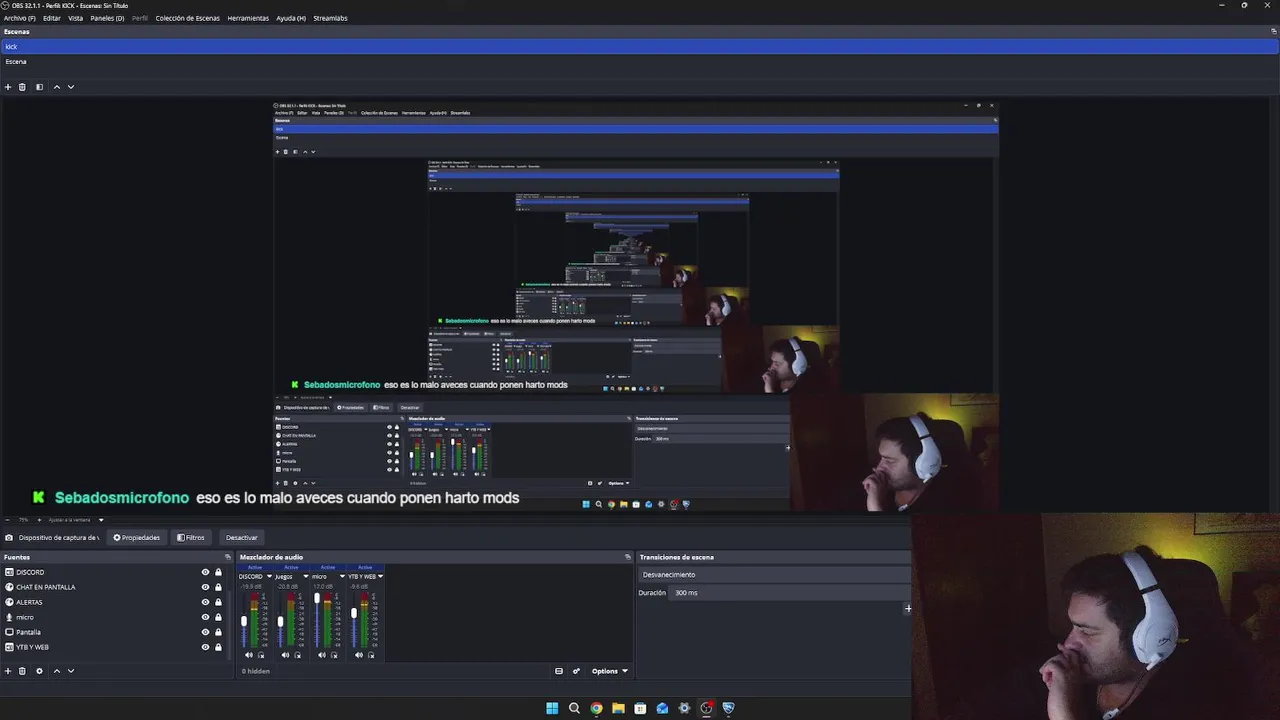Hide the ALERTAS source with its eye icon
Viewport: 1280px width, 720px height.
(x=205, y=602)
